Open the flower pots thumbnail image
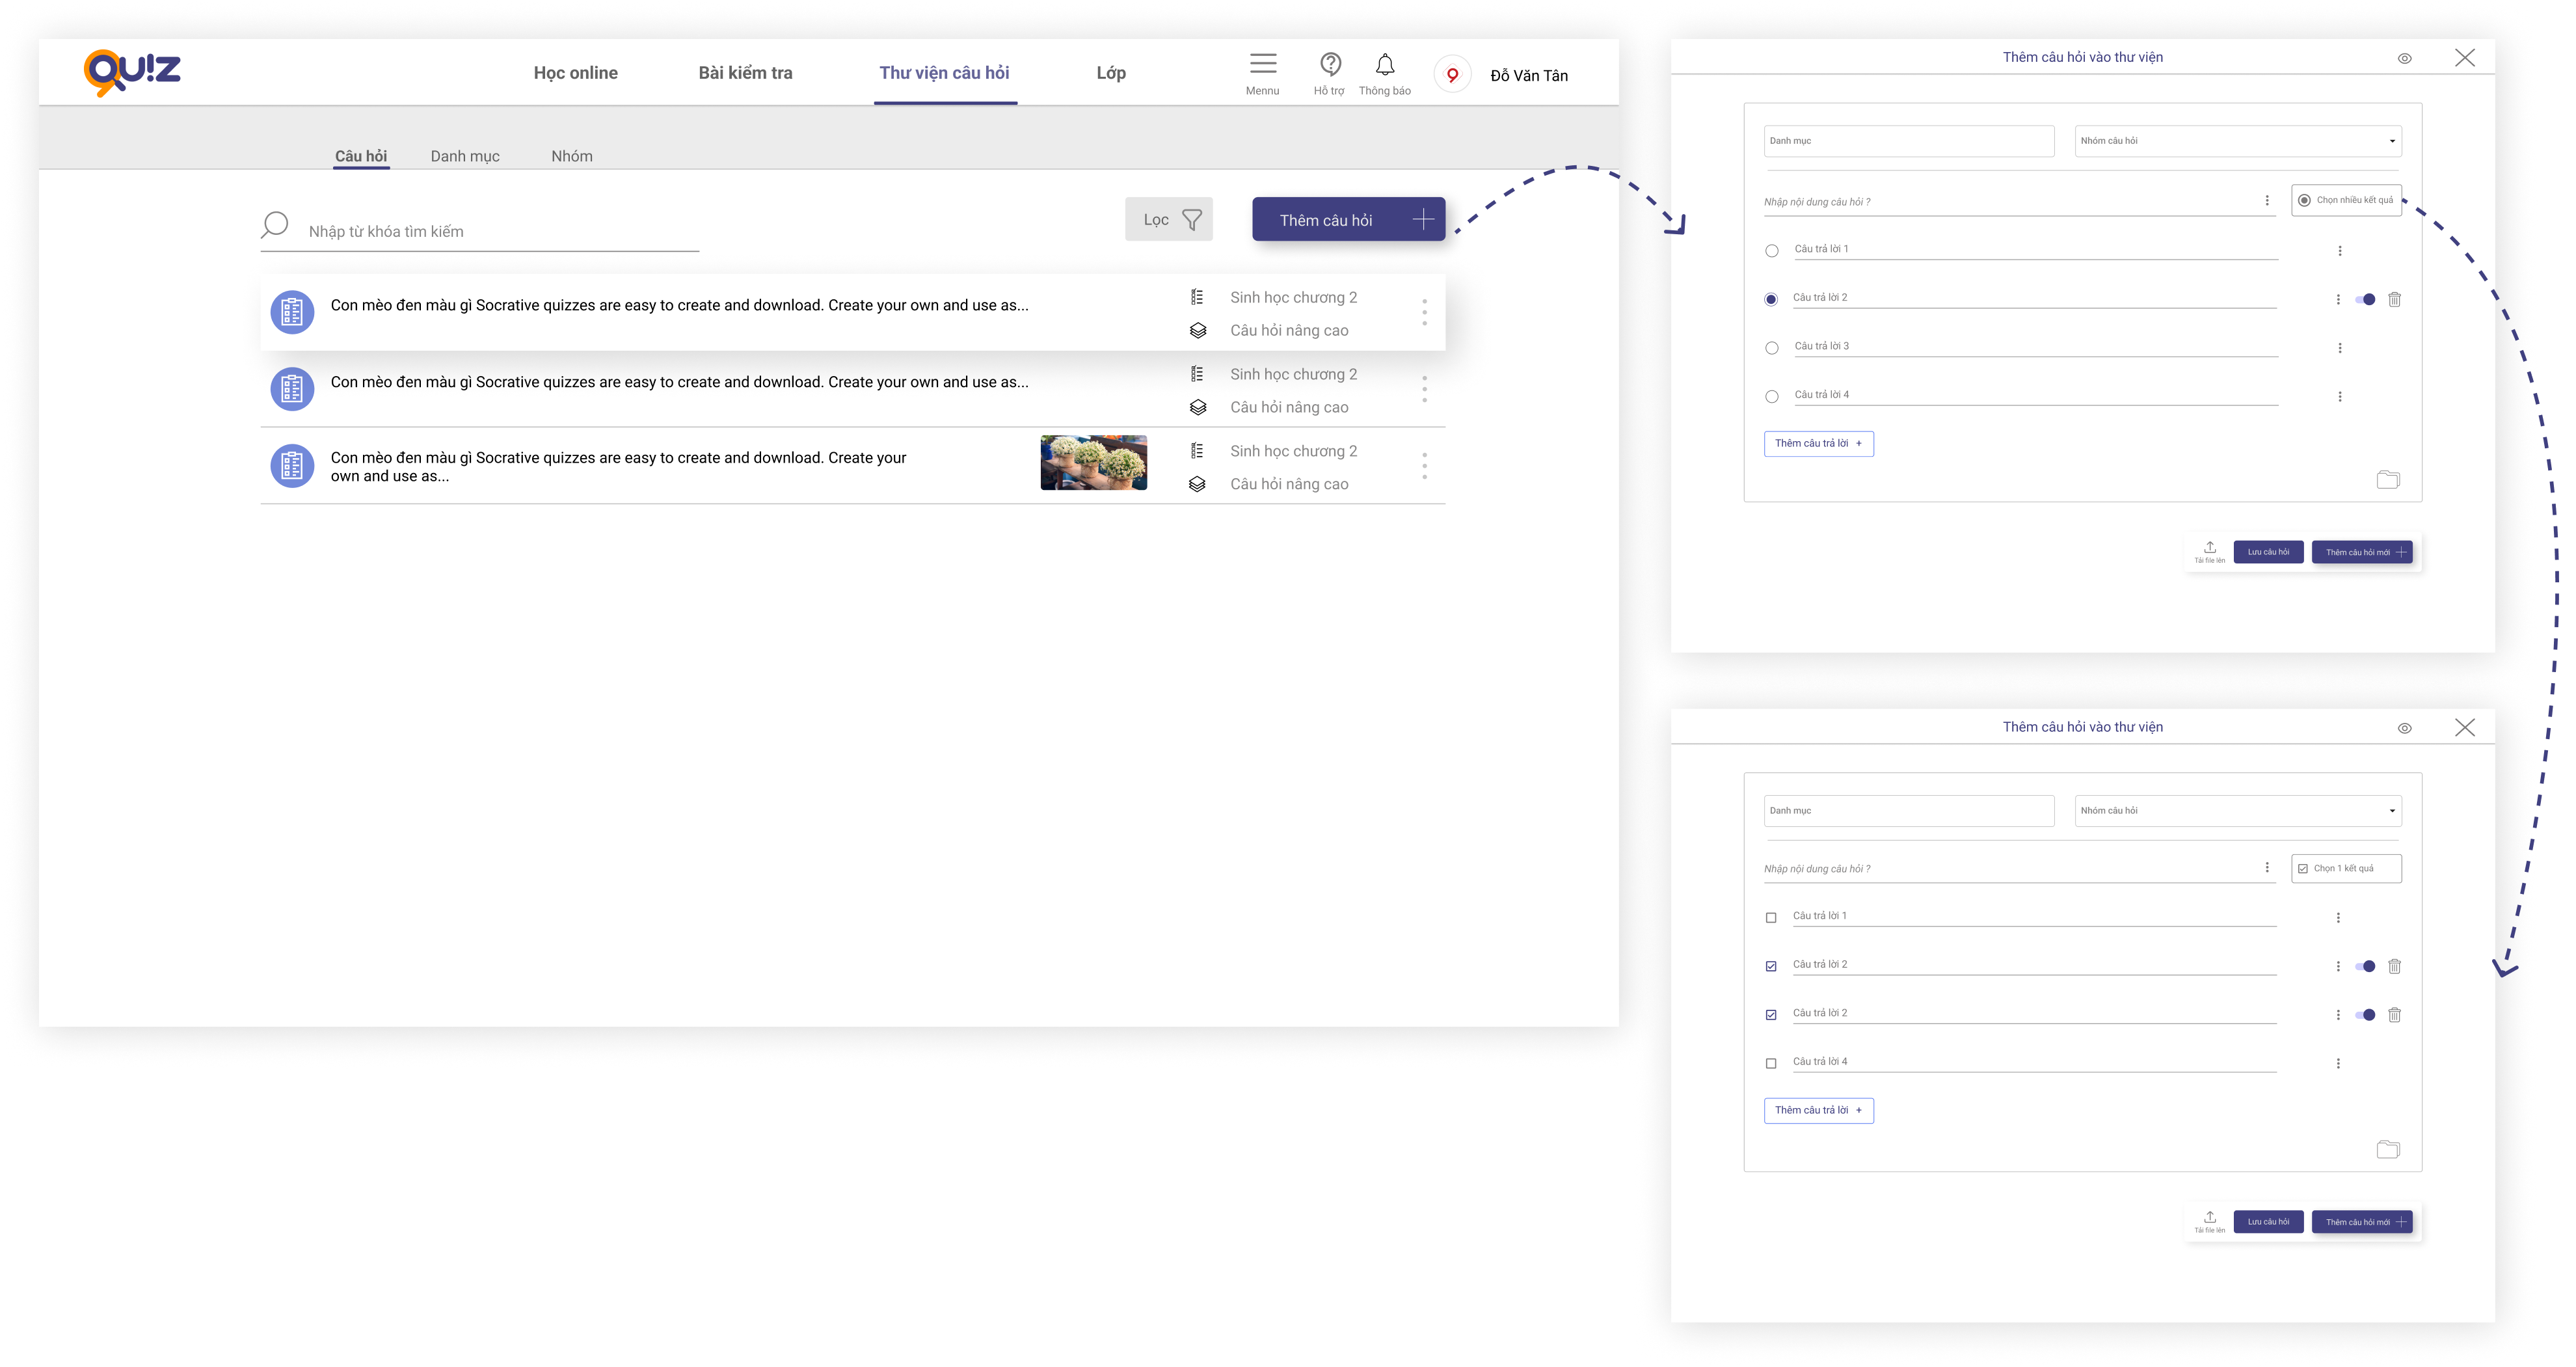This screenshot has width=2576, height=1367. (x=1093, y=463)
